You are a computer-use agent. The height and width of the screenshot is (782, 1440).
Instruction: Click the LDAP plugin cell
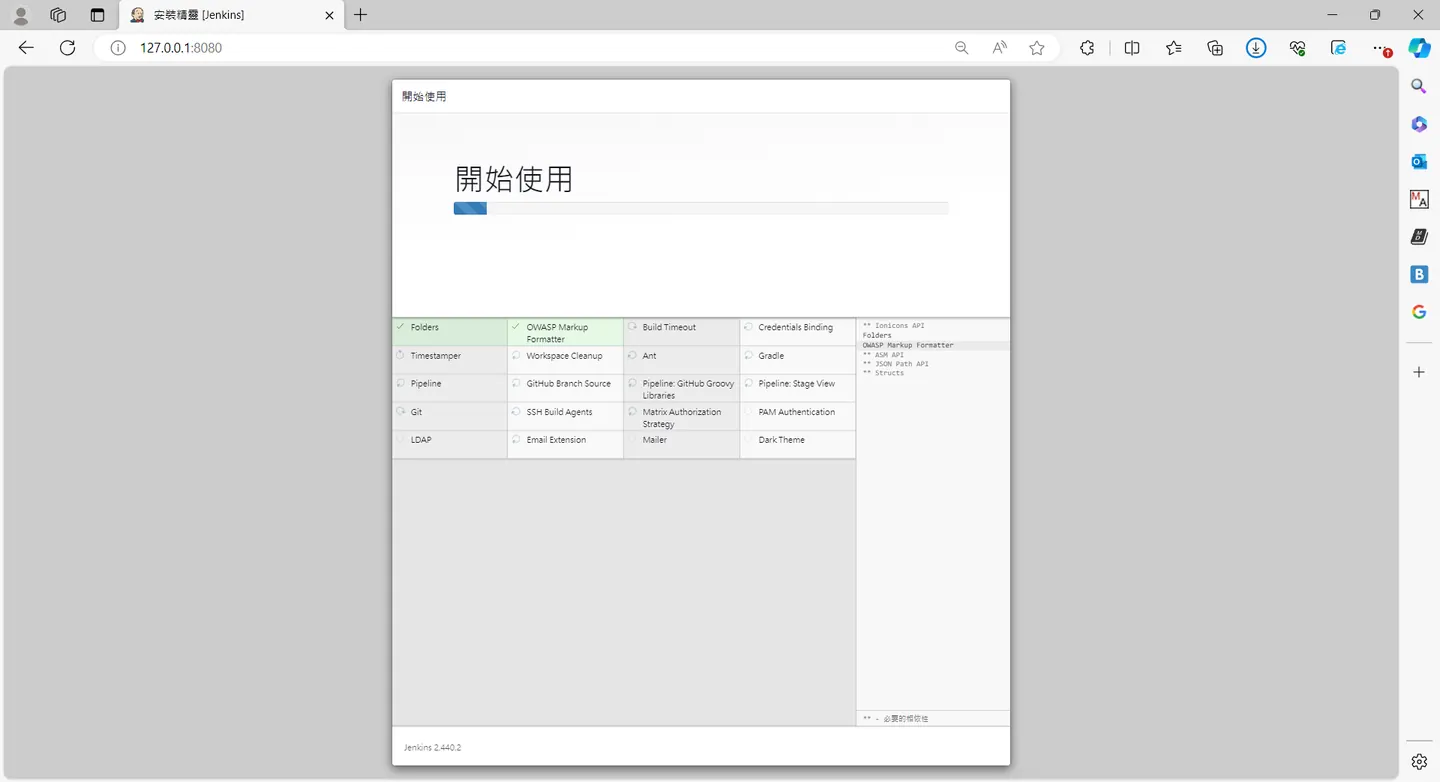click(450, 445)
